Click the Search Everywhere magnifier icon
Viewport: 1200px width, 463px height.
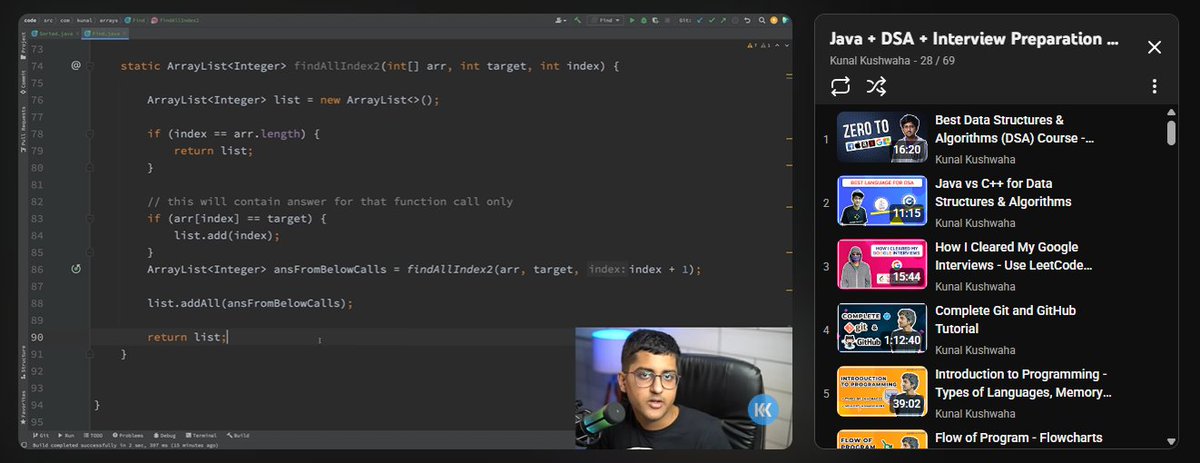tap(762, 20)
